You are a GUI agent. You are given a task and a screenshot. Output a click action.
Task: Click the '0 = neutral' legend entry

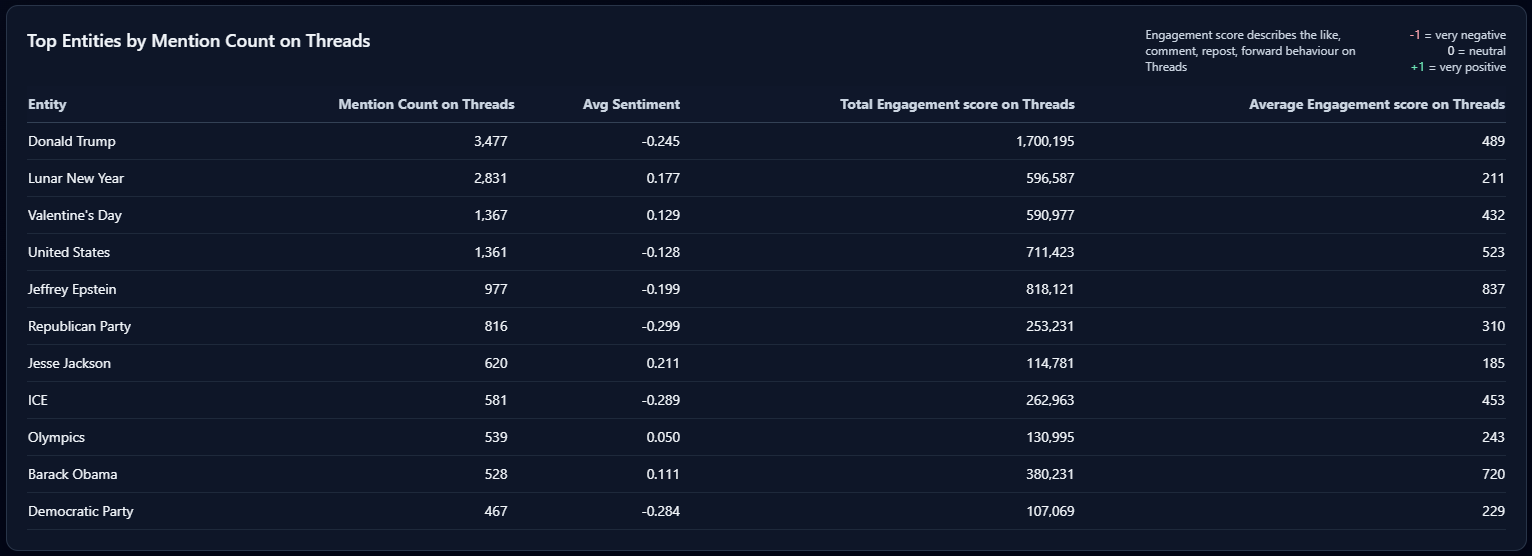pos(1476,51)
